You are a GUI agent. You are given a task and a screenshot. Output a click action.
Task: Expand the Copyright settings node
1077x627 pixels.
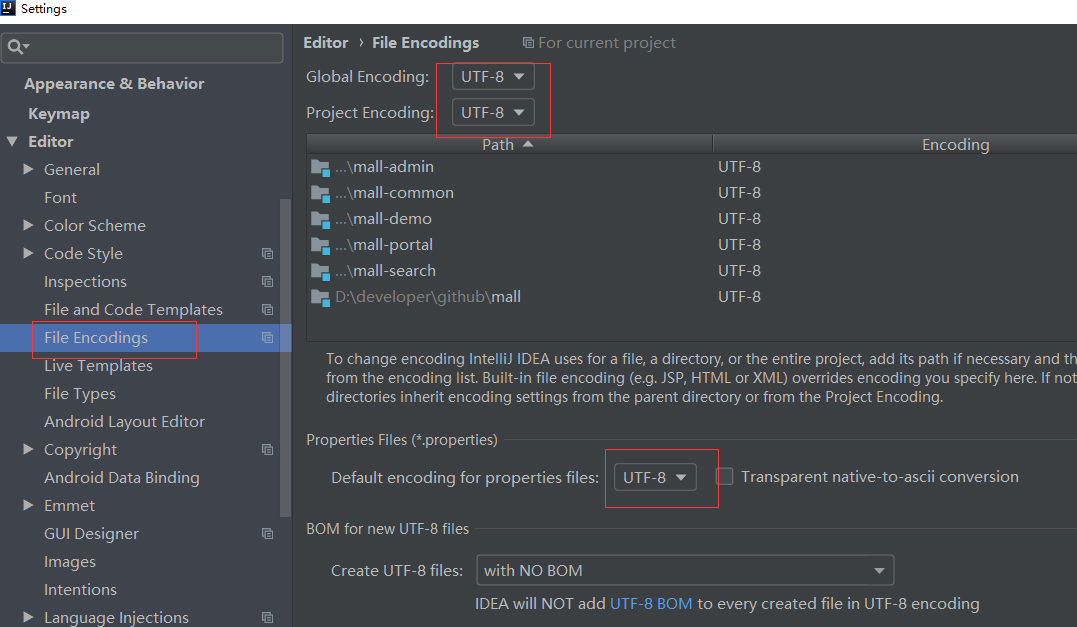tap(29, 450)
